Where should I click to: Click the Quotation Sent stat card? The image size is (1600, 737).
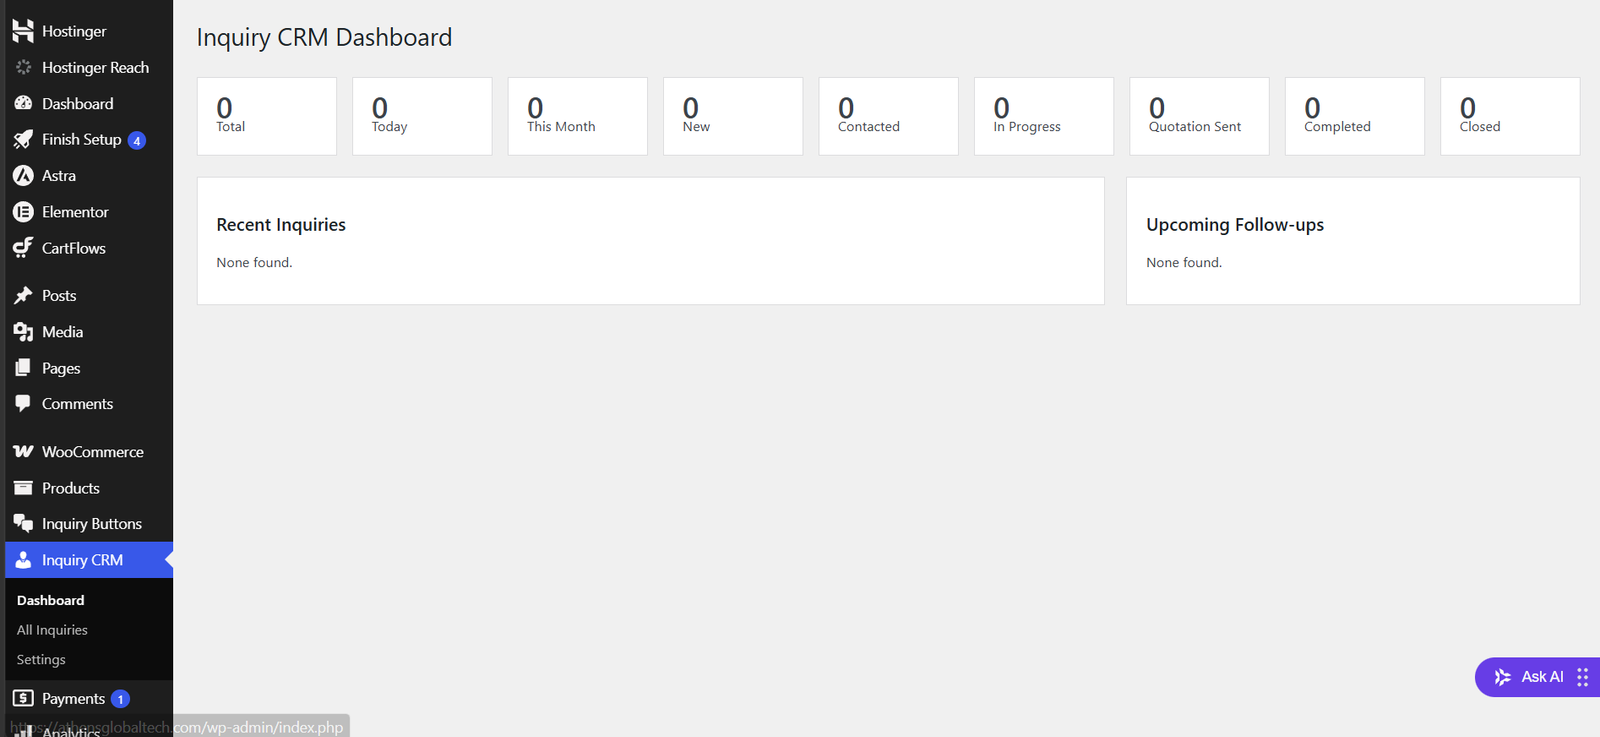[1199, 116]
